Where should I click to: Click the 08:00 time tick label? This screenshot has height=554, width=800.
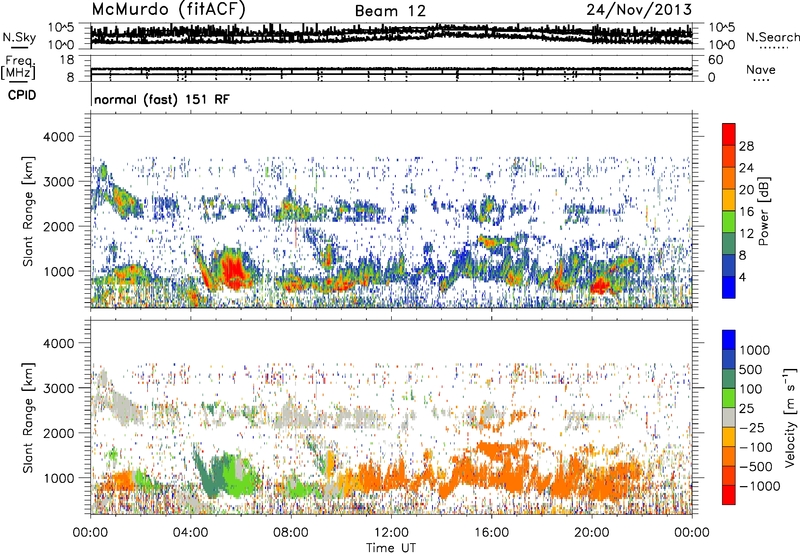(291, 533)
